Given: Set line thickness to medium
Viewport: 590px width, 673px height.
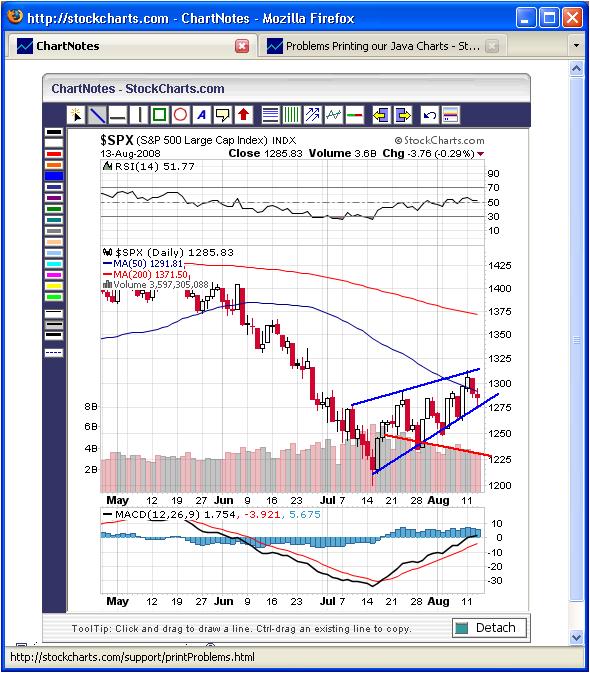Looking at the screenshot, I should pos(54,325).
